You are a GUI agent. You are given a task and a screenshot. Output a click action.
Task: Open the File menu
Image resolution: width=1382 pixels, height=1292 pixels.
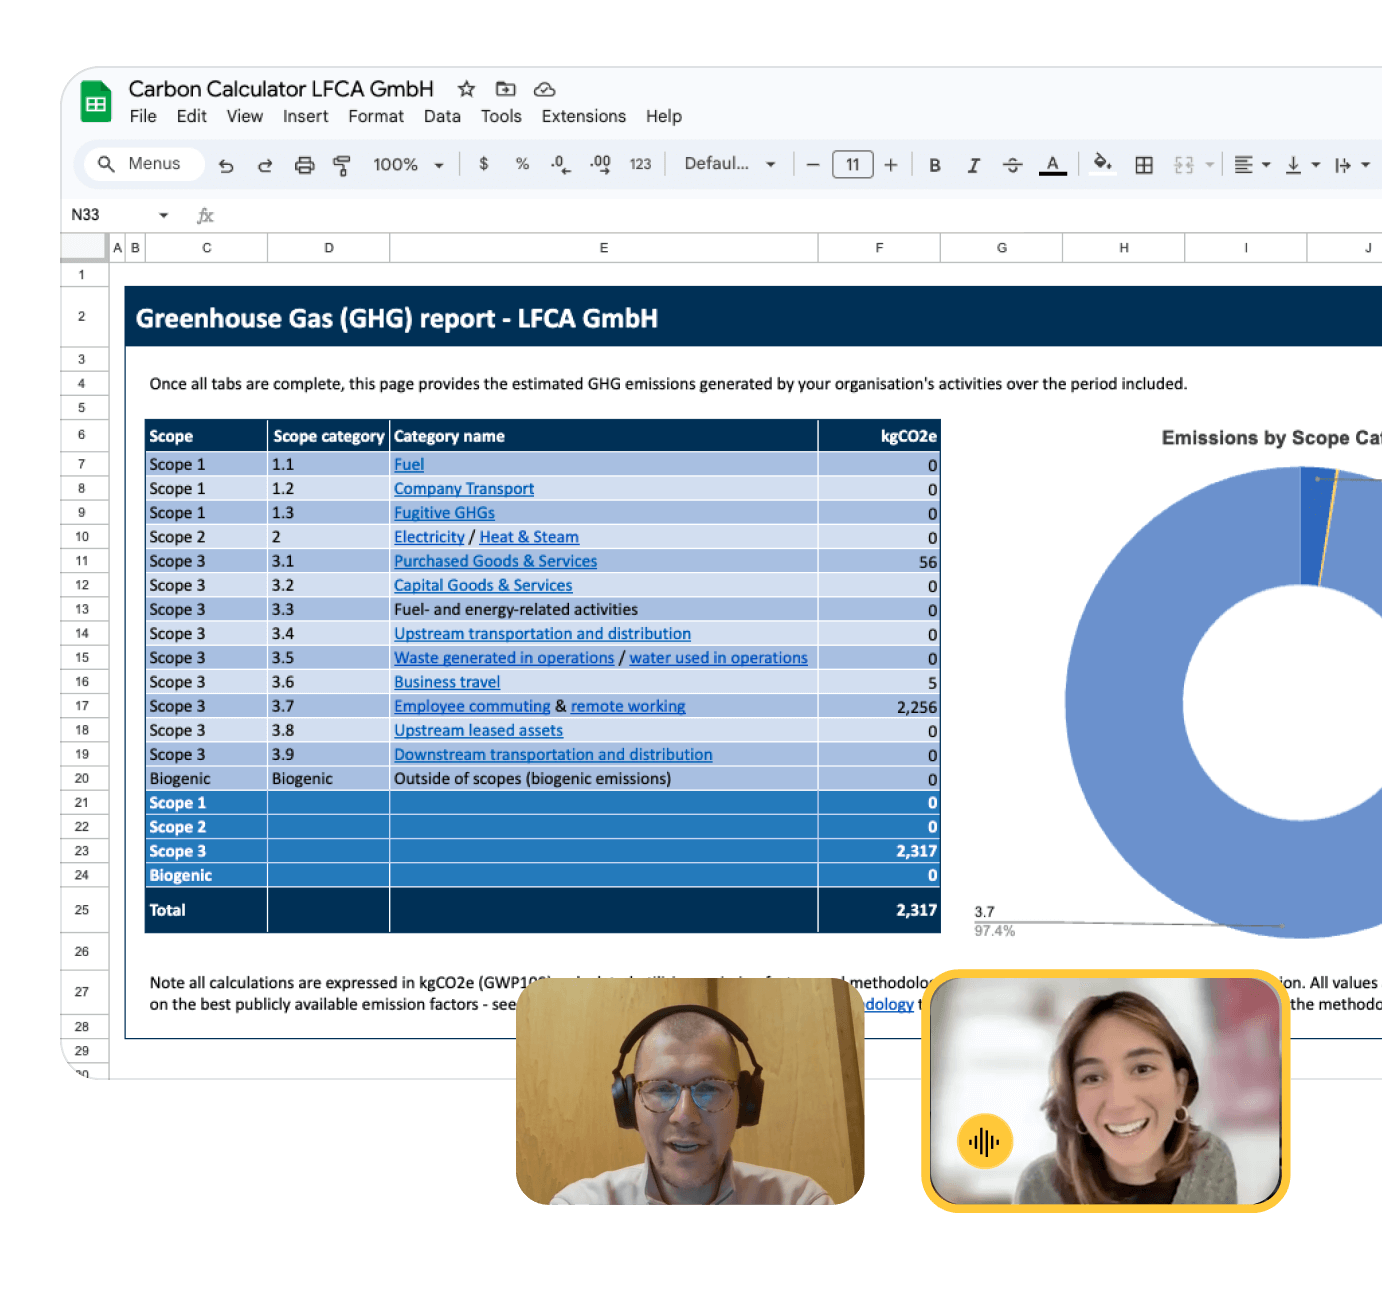pos(143,116)
